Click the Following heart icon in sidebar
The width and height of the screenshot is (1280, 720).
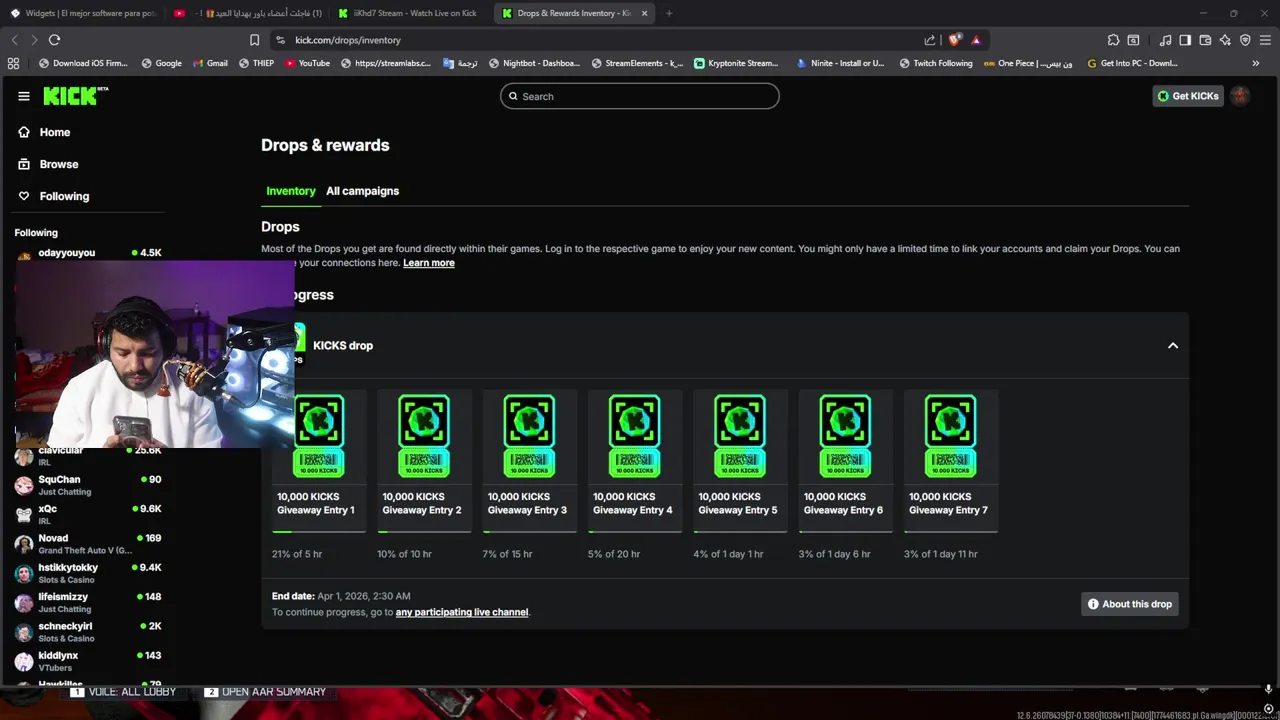click(24, 196)
